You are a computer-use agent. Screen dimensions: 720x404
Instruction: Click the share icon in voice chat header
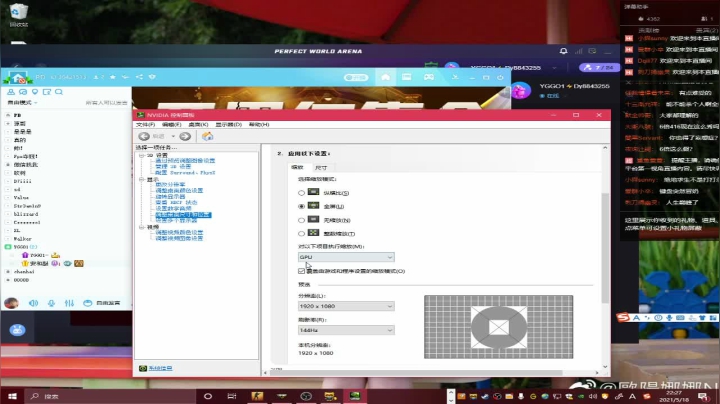point(139,77)
